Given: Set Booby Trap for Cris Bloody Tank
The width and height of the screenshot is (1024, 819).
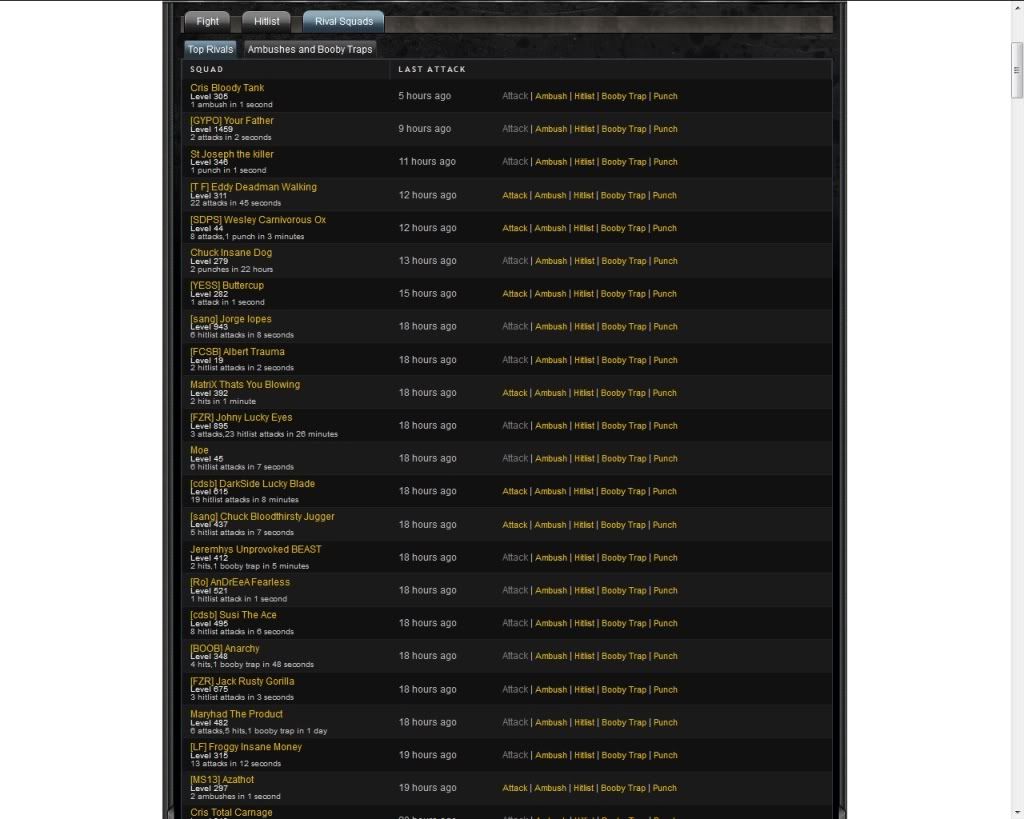Looking at the screenshot, I should pyautogui.click(x=624, y=96).
